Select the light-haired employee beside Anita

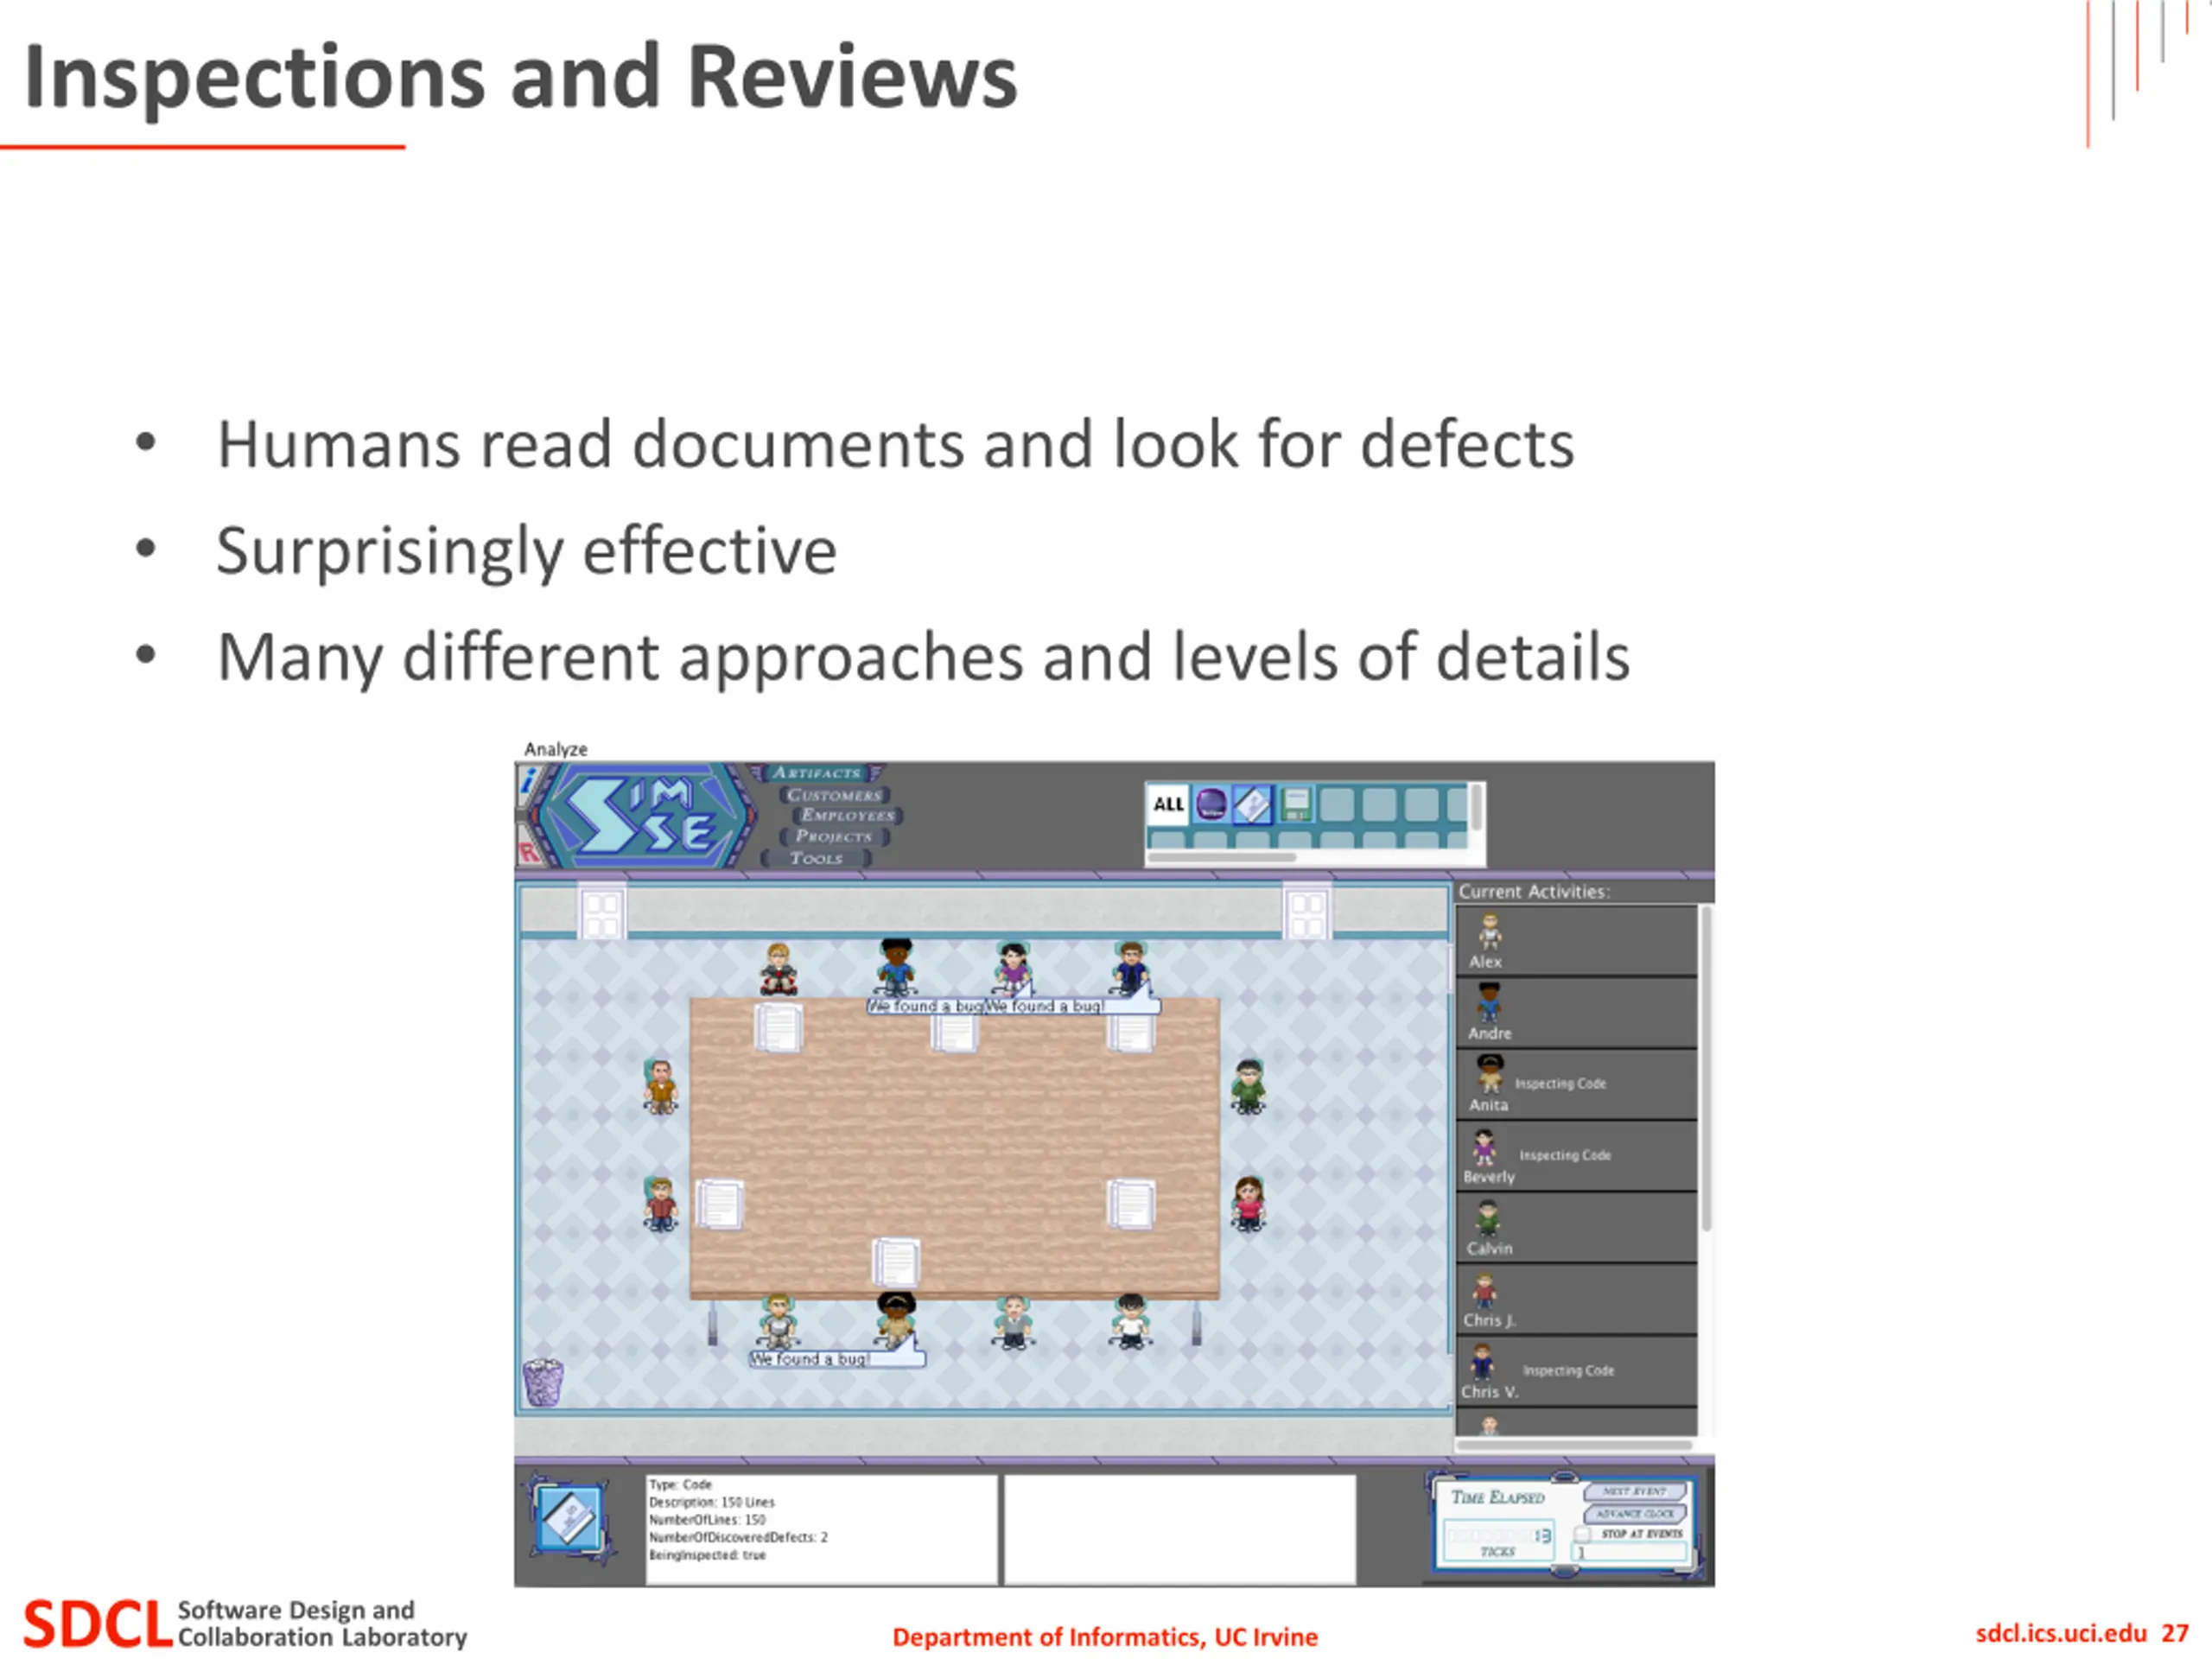click(x=778, y=1321)
